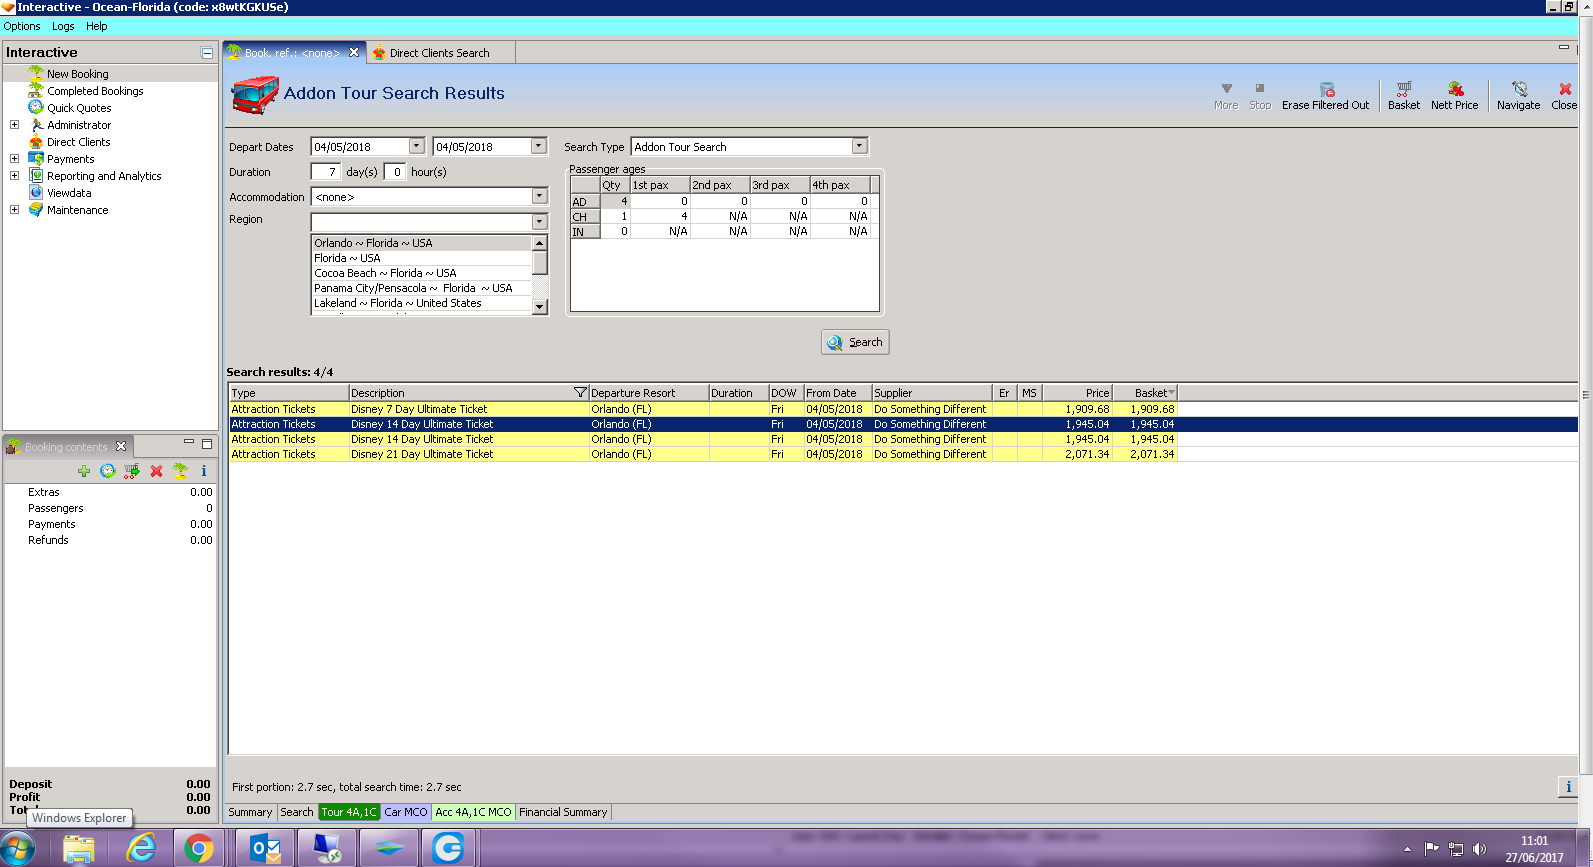Switch to the Financial Summary tab
Screen dimensions: 1593x867
(x=563, y=812)
